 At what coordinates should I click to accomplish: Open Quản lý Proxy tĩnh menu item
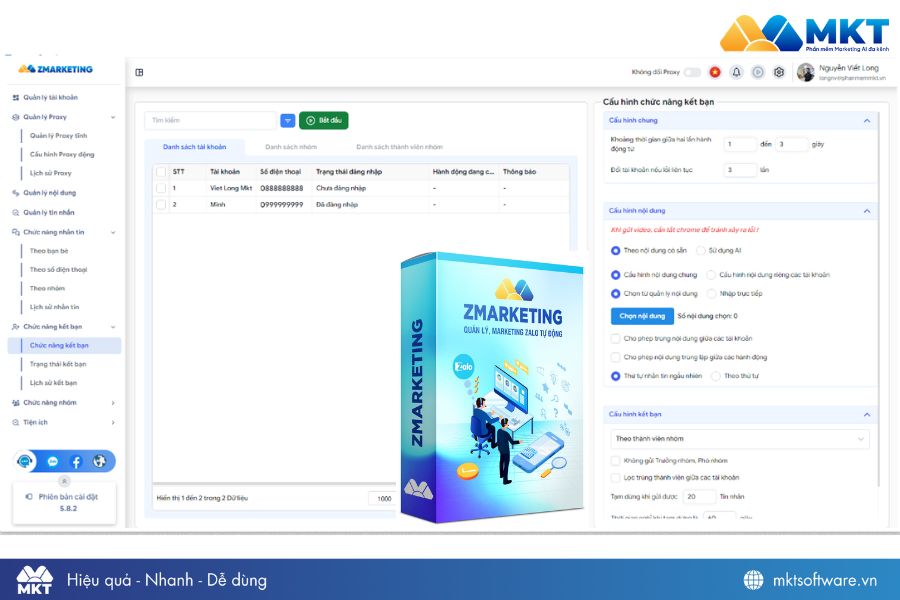(59, 136)
